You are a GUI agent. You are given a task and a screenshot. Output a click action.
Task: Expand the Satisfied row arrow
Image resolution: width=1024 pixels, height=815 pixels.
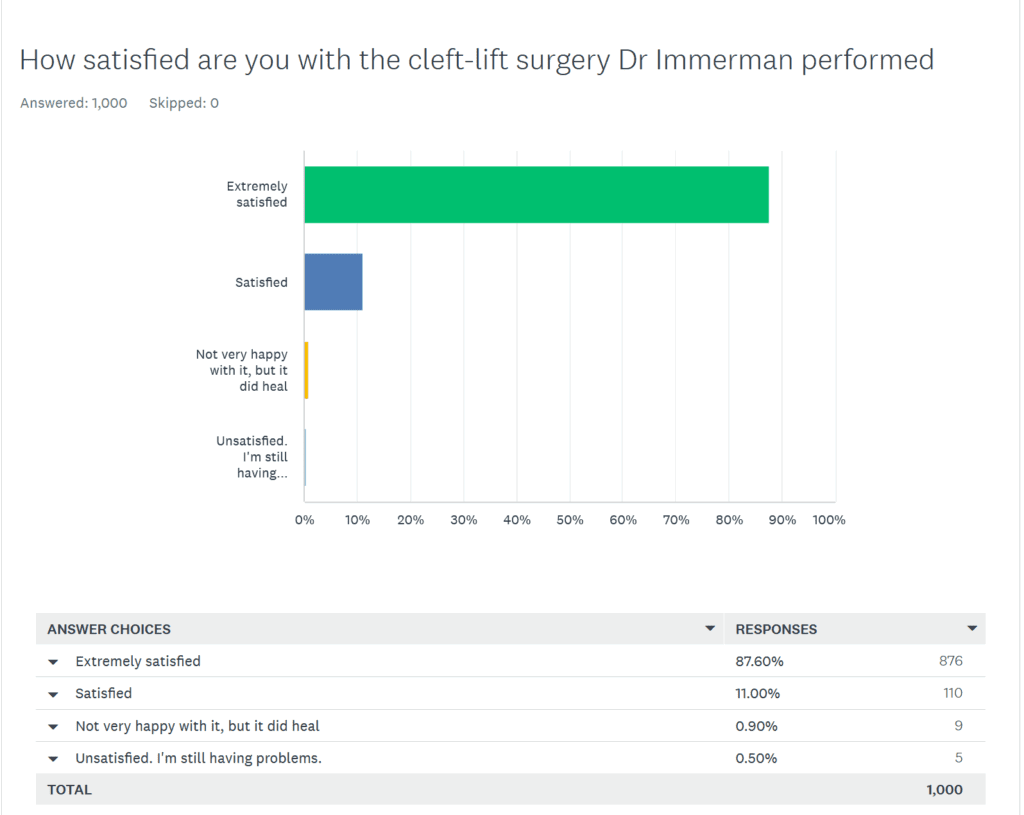pyautogui.click(x=53, y=694)
